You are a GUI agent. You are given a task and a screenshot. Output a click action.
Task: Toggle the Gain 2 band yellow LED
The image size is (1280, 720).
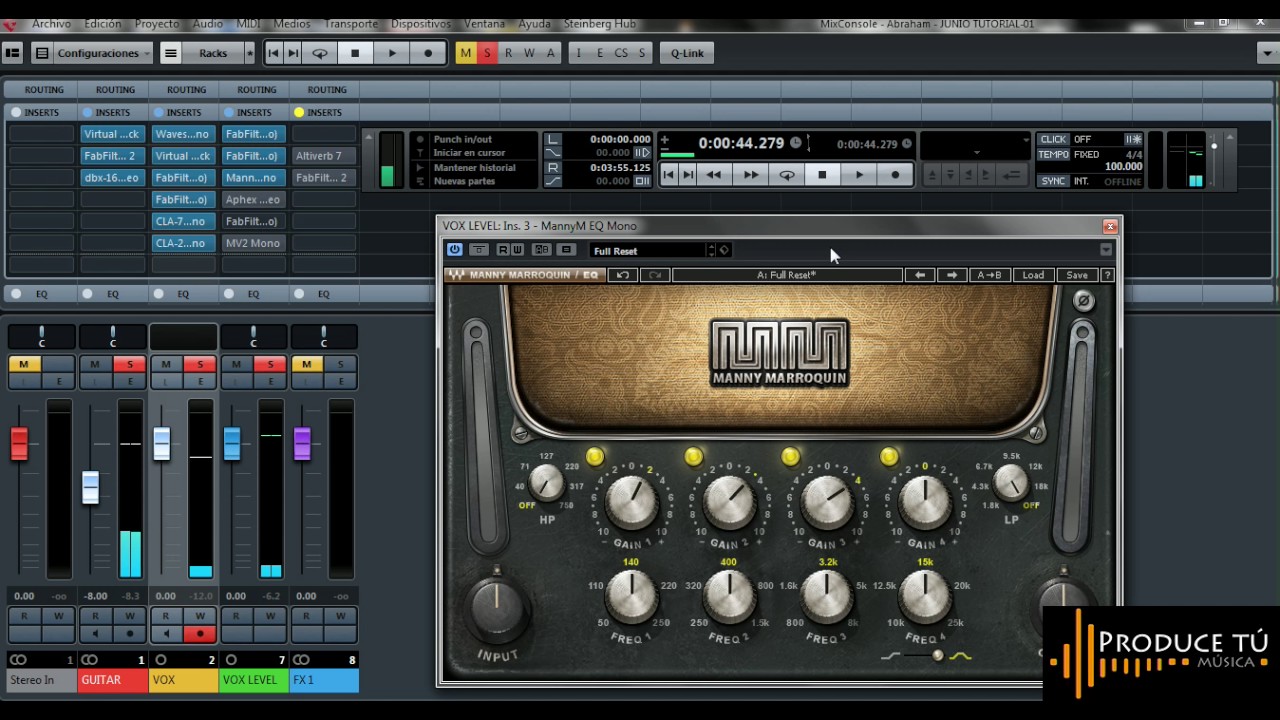point(693,457)
